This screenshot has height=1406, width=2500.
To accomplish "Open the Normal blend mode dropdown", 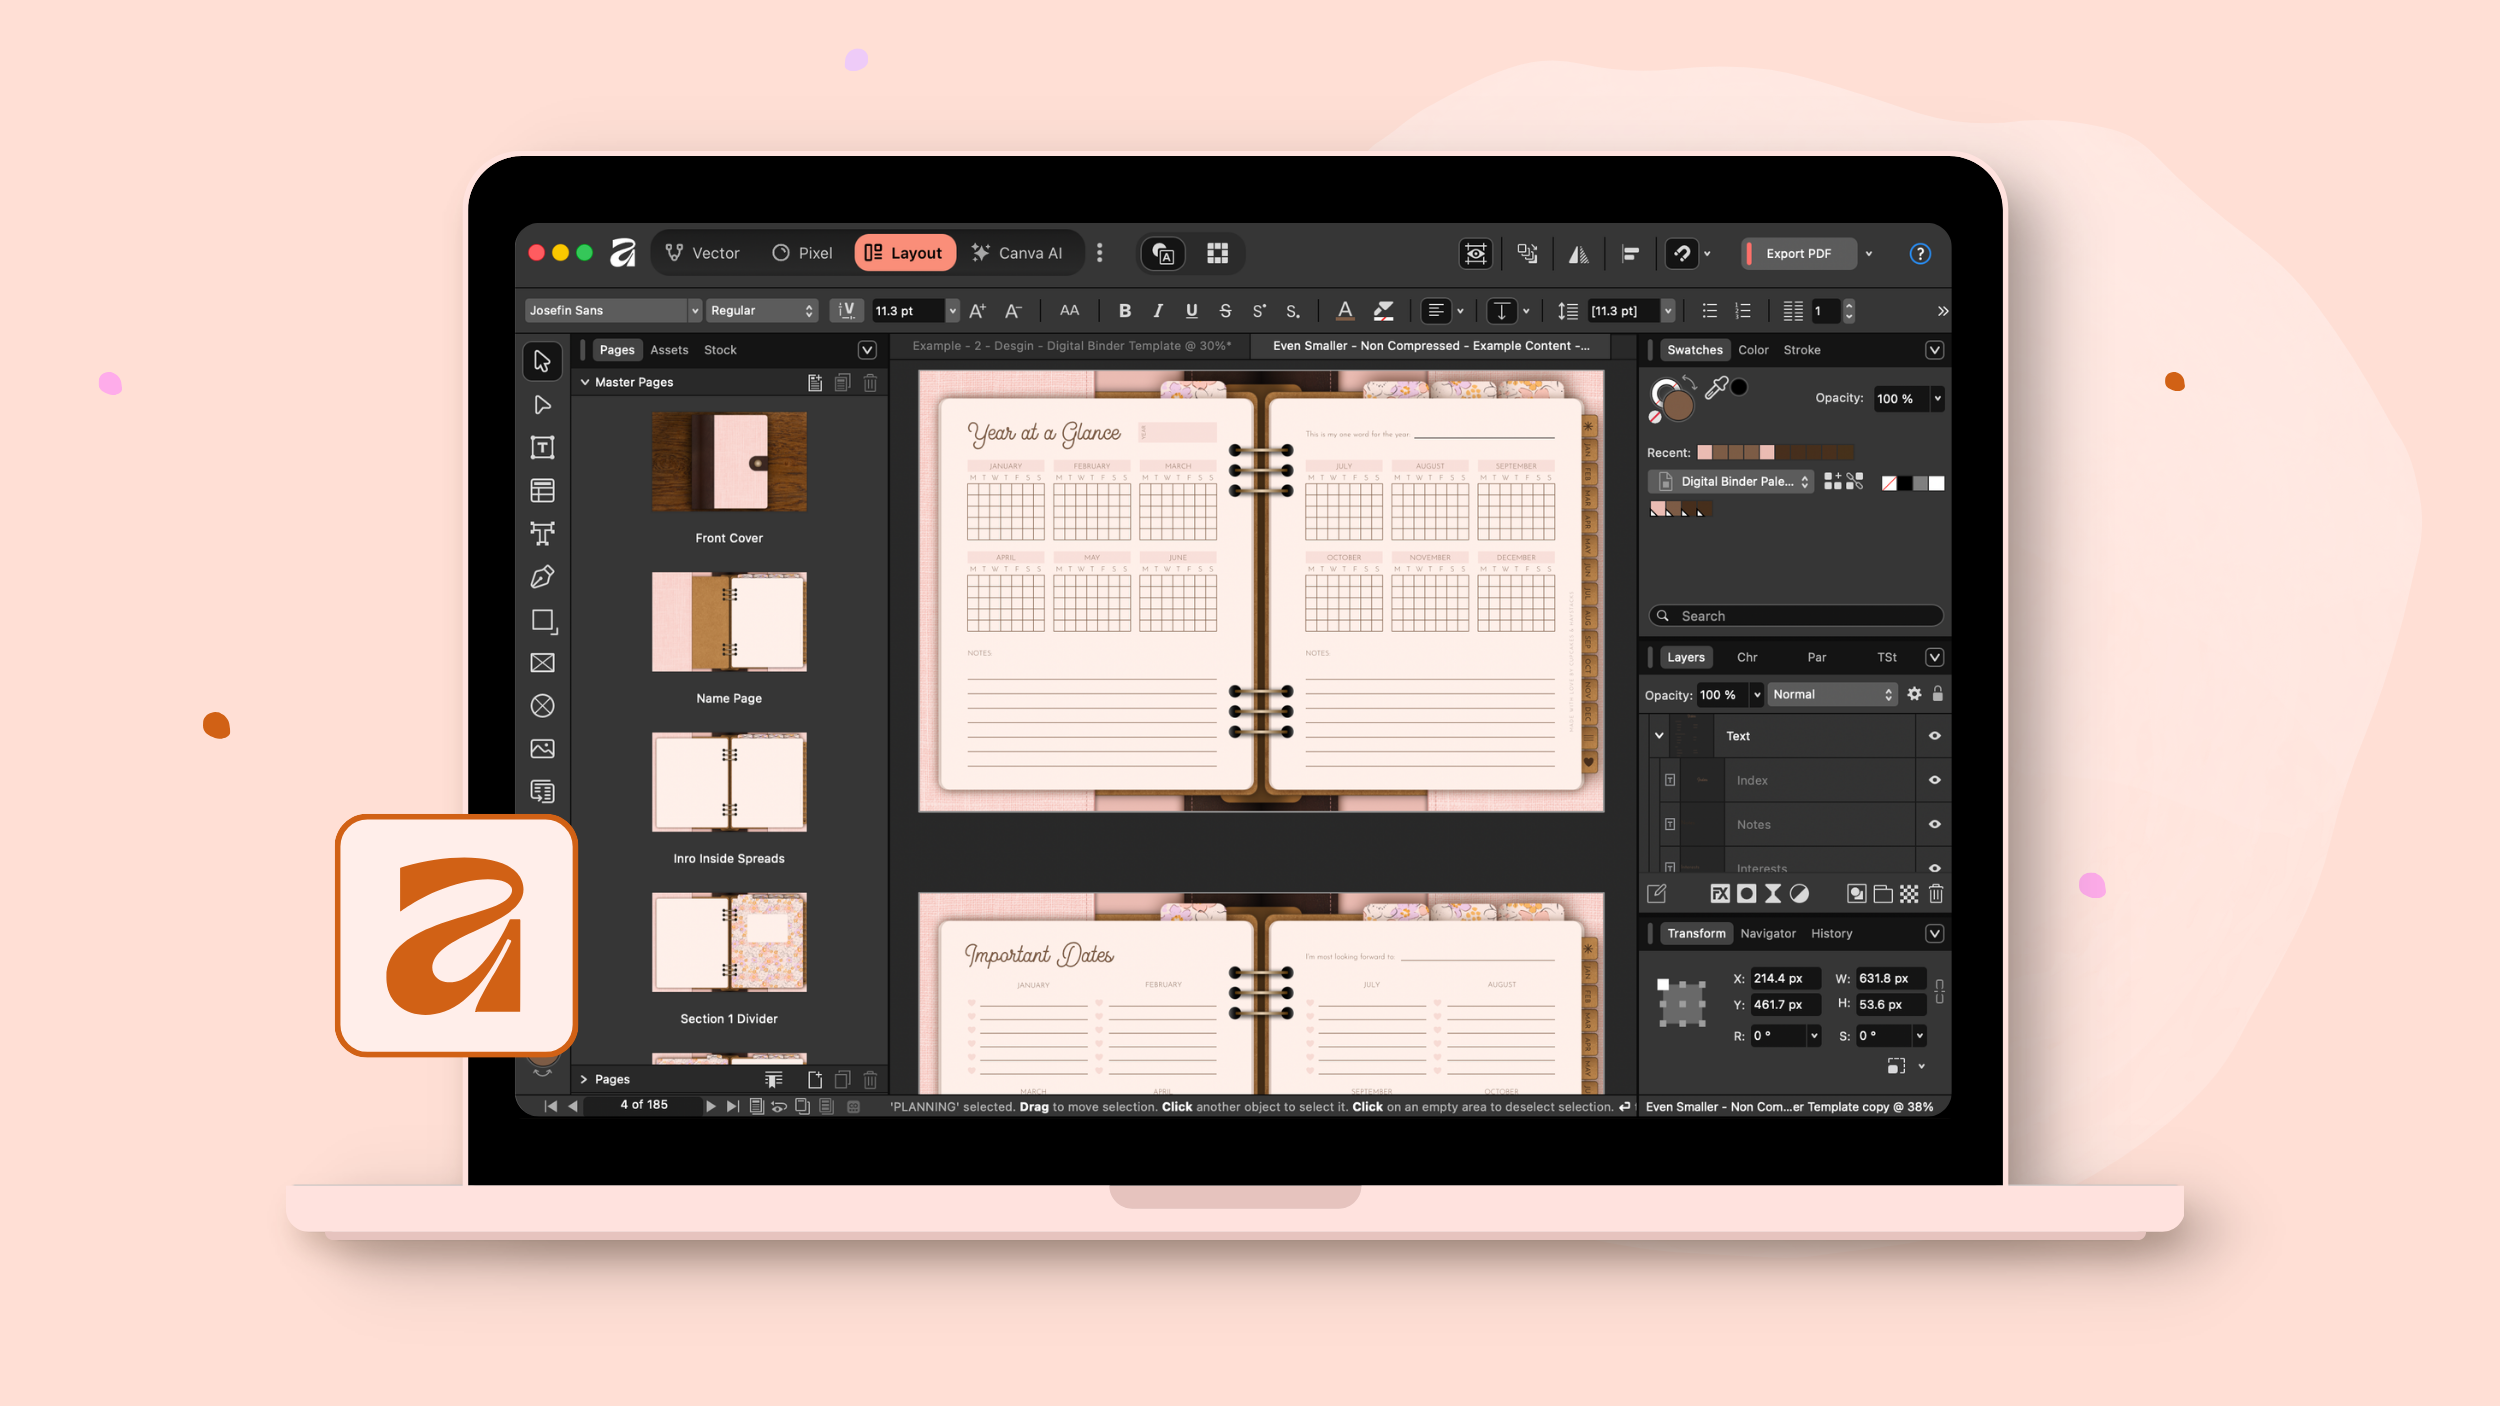I will coord(1832,695).
